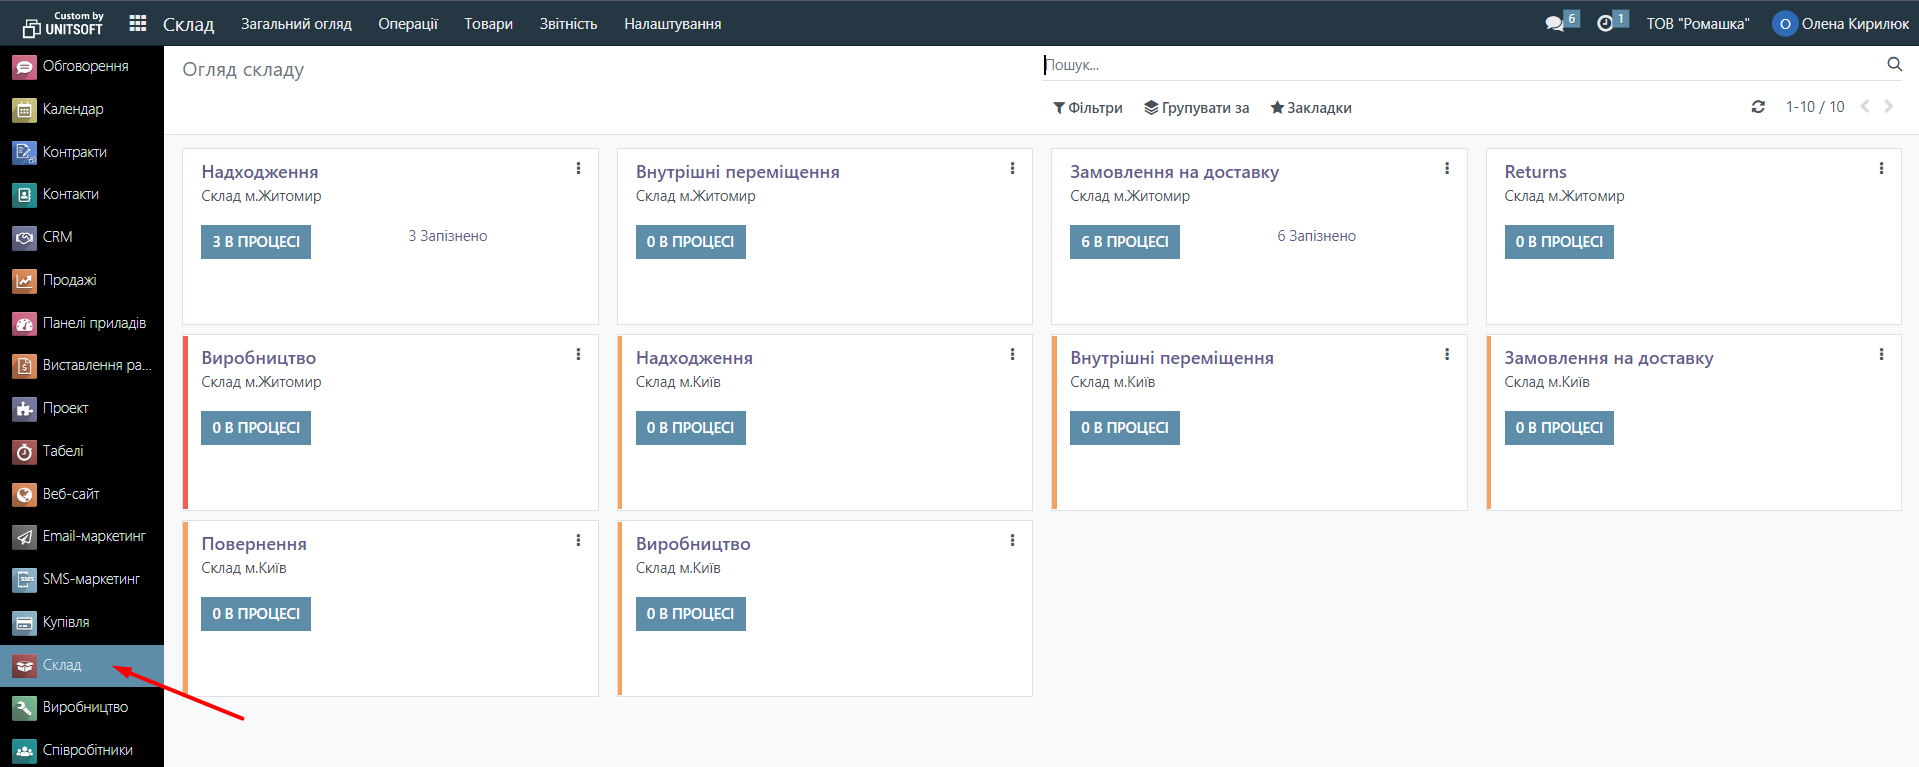Screen dimensions: 1919x767
Task: Expand the Групувати за dropdown
Action: (x=1197, y=108)
